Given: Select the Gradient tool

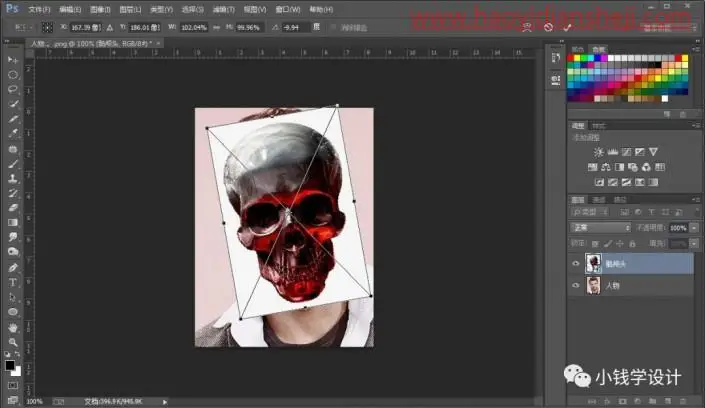Looking at the screenshot, I should tap(13, 222).
